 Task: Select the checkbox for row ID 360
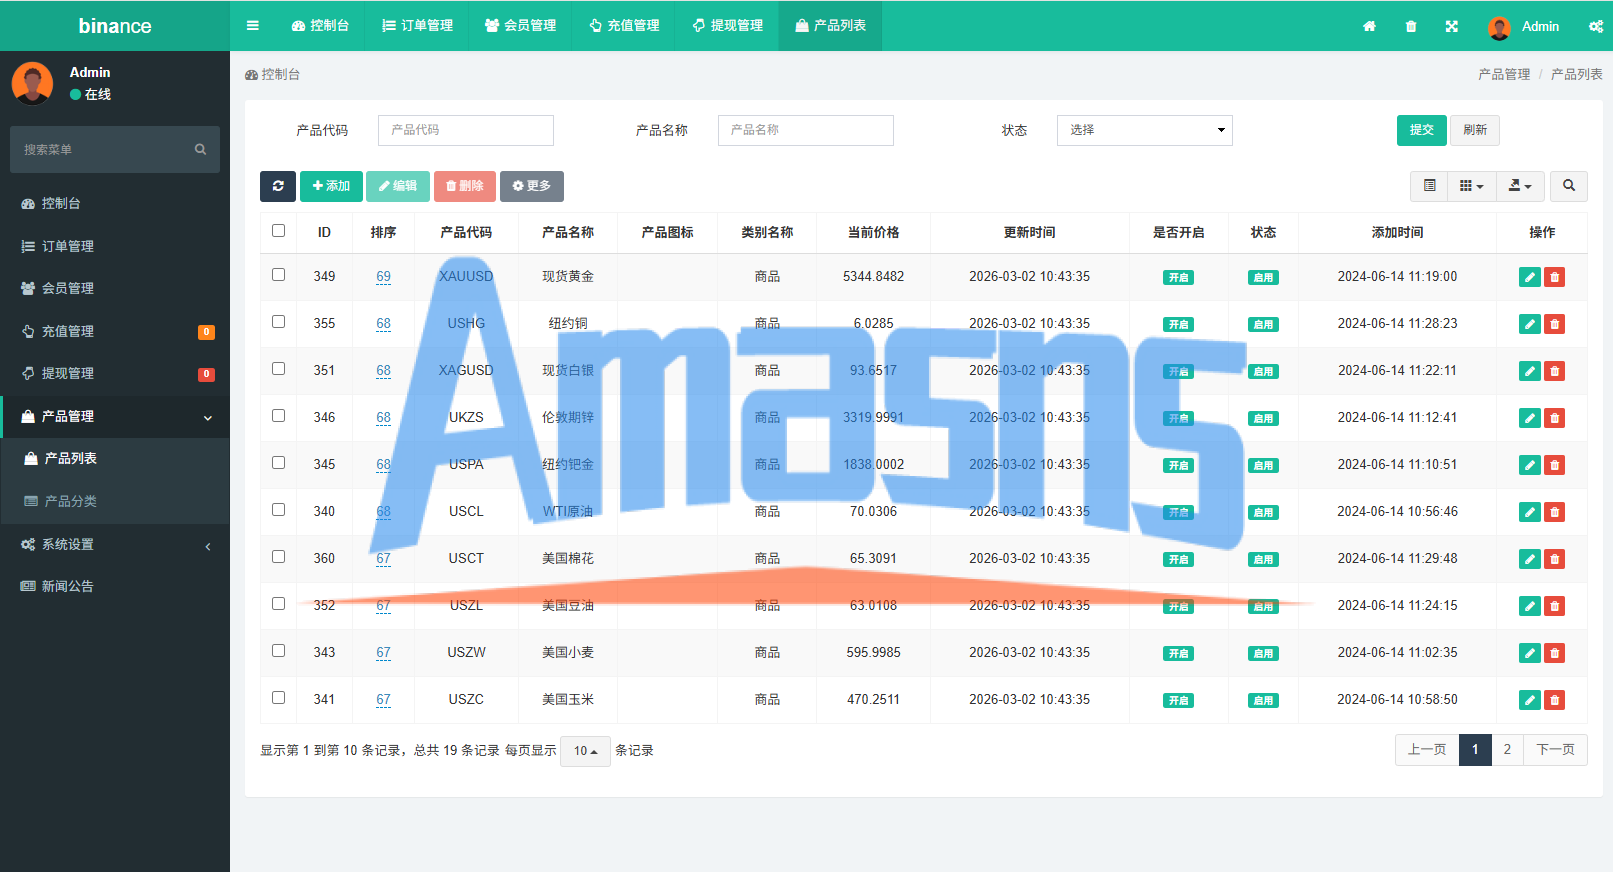click(x=278, y=557)
